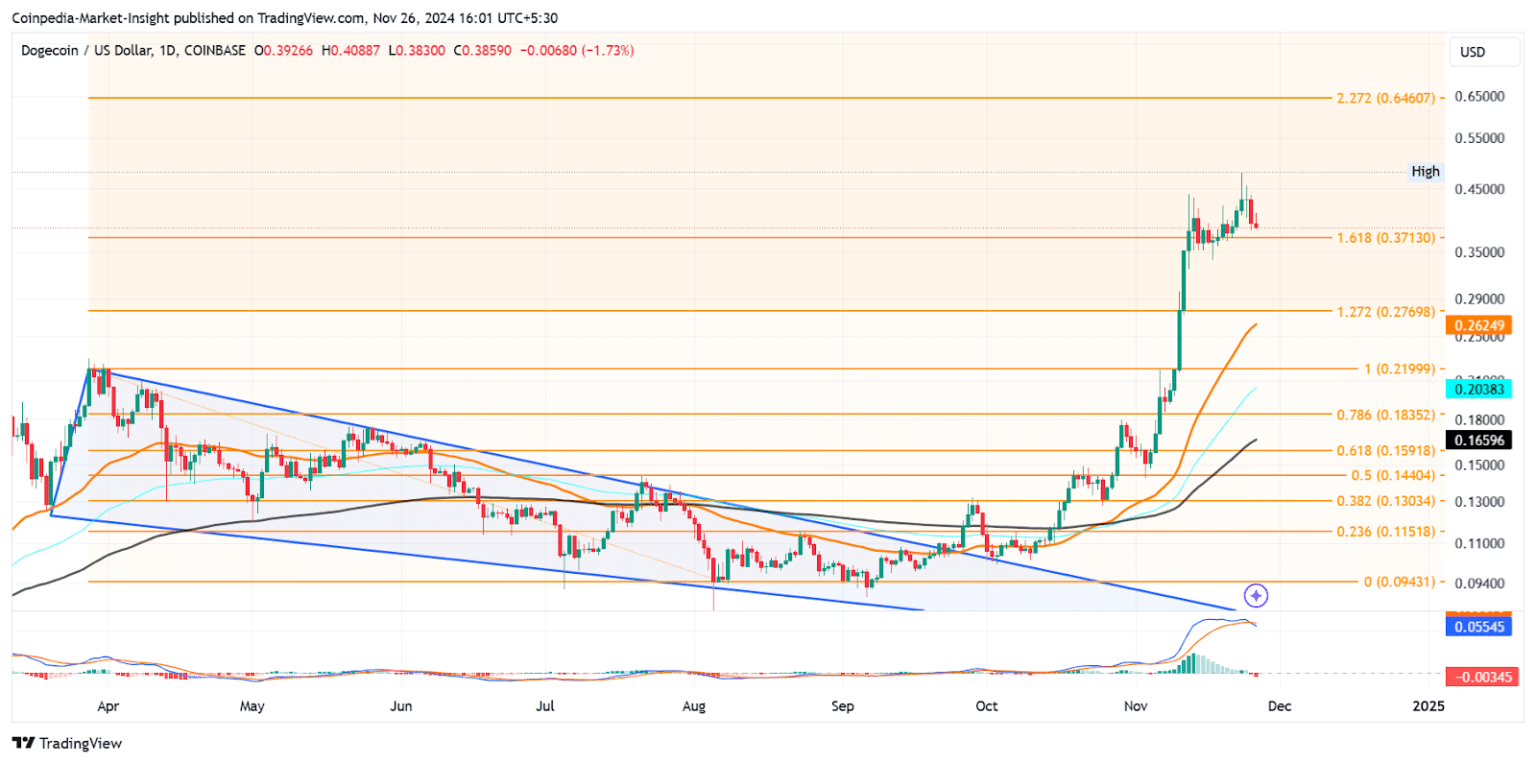Select the 0.786 (0.18352) Fibonacci level label

1386,414
